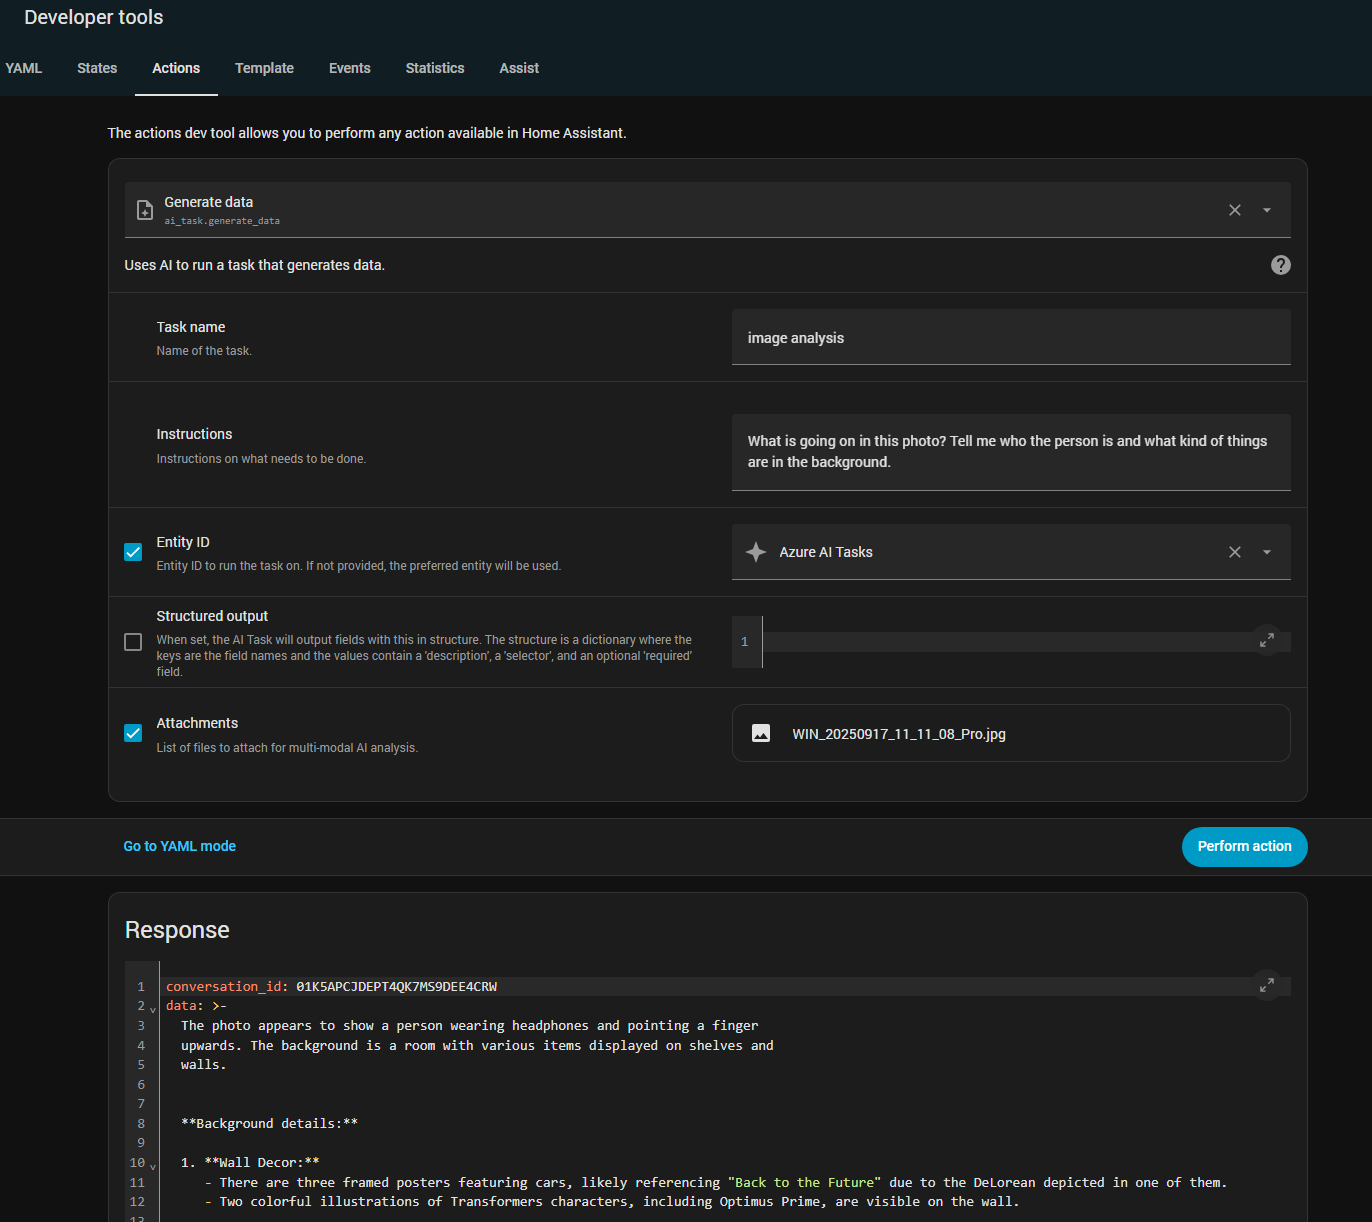This screenshot has width=1372, height=1222.
Task: Click the Perform action button
Action: (1244, 846)
